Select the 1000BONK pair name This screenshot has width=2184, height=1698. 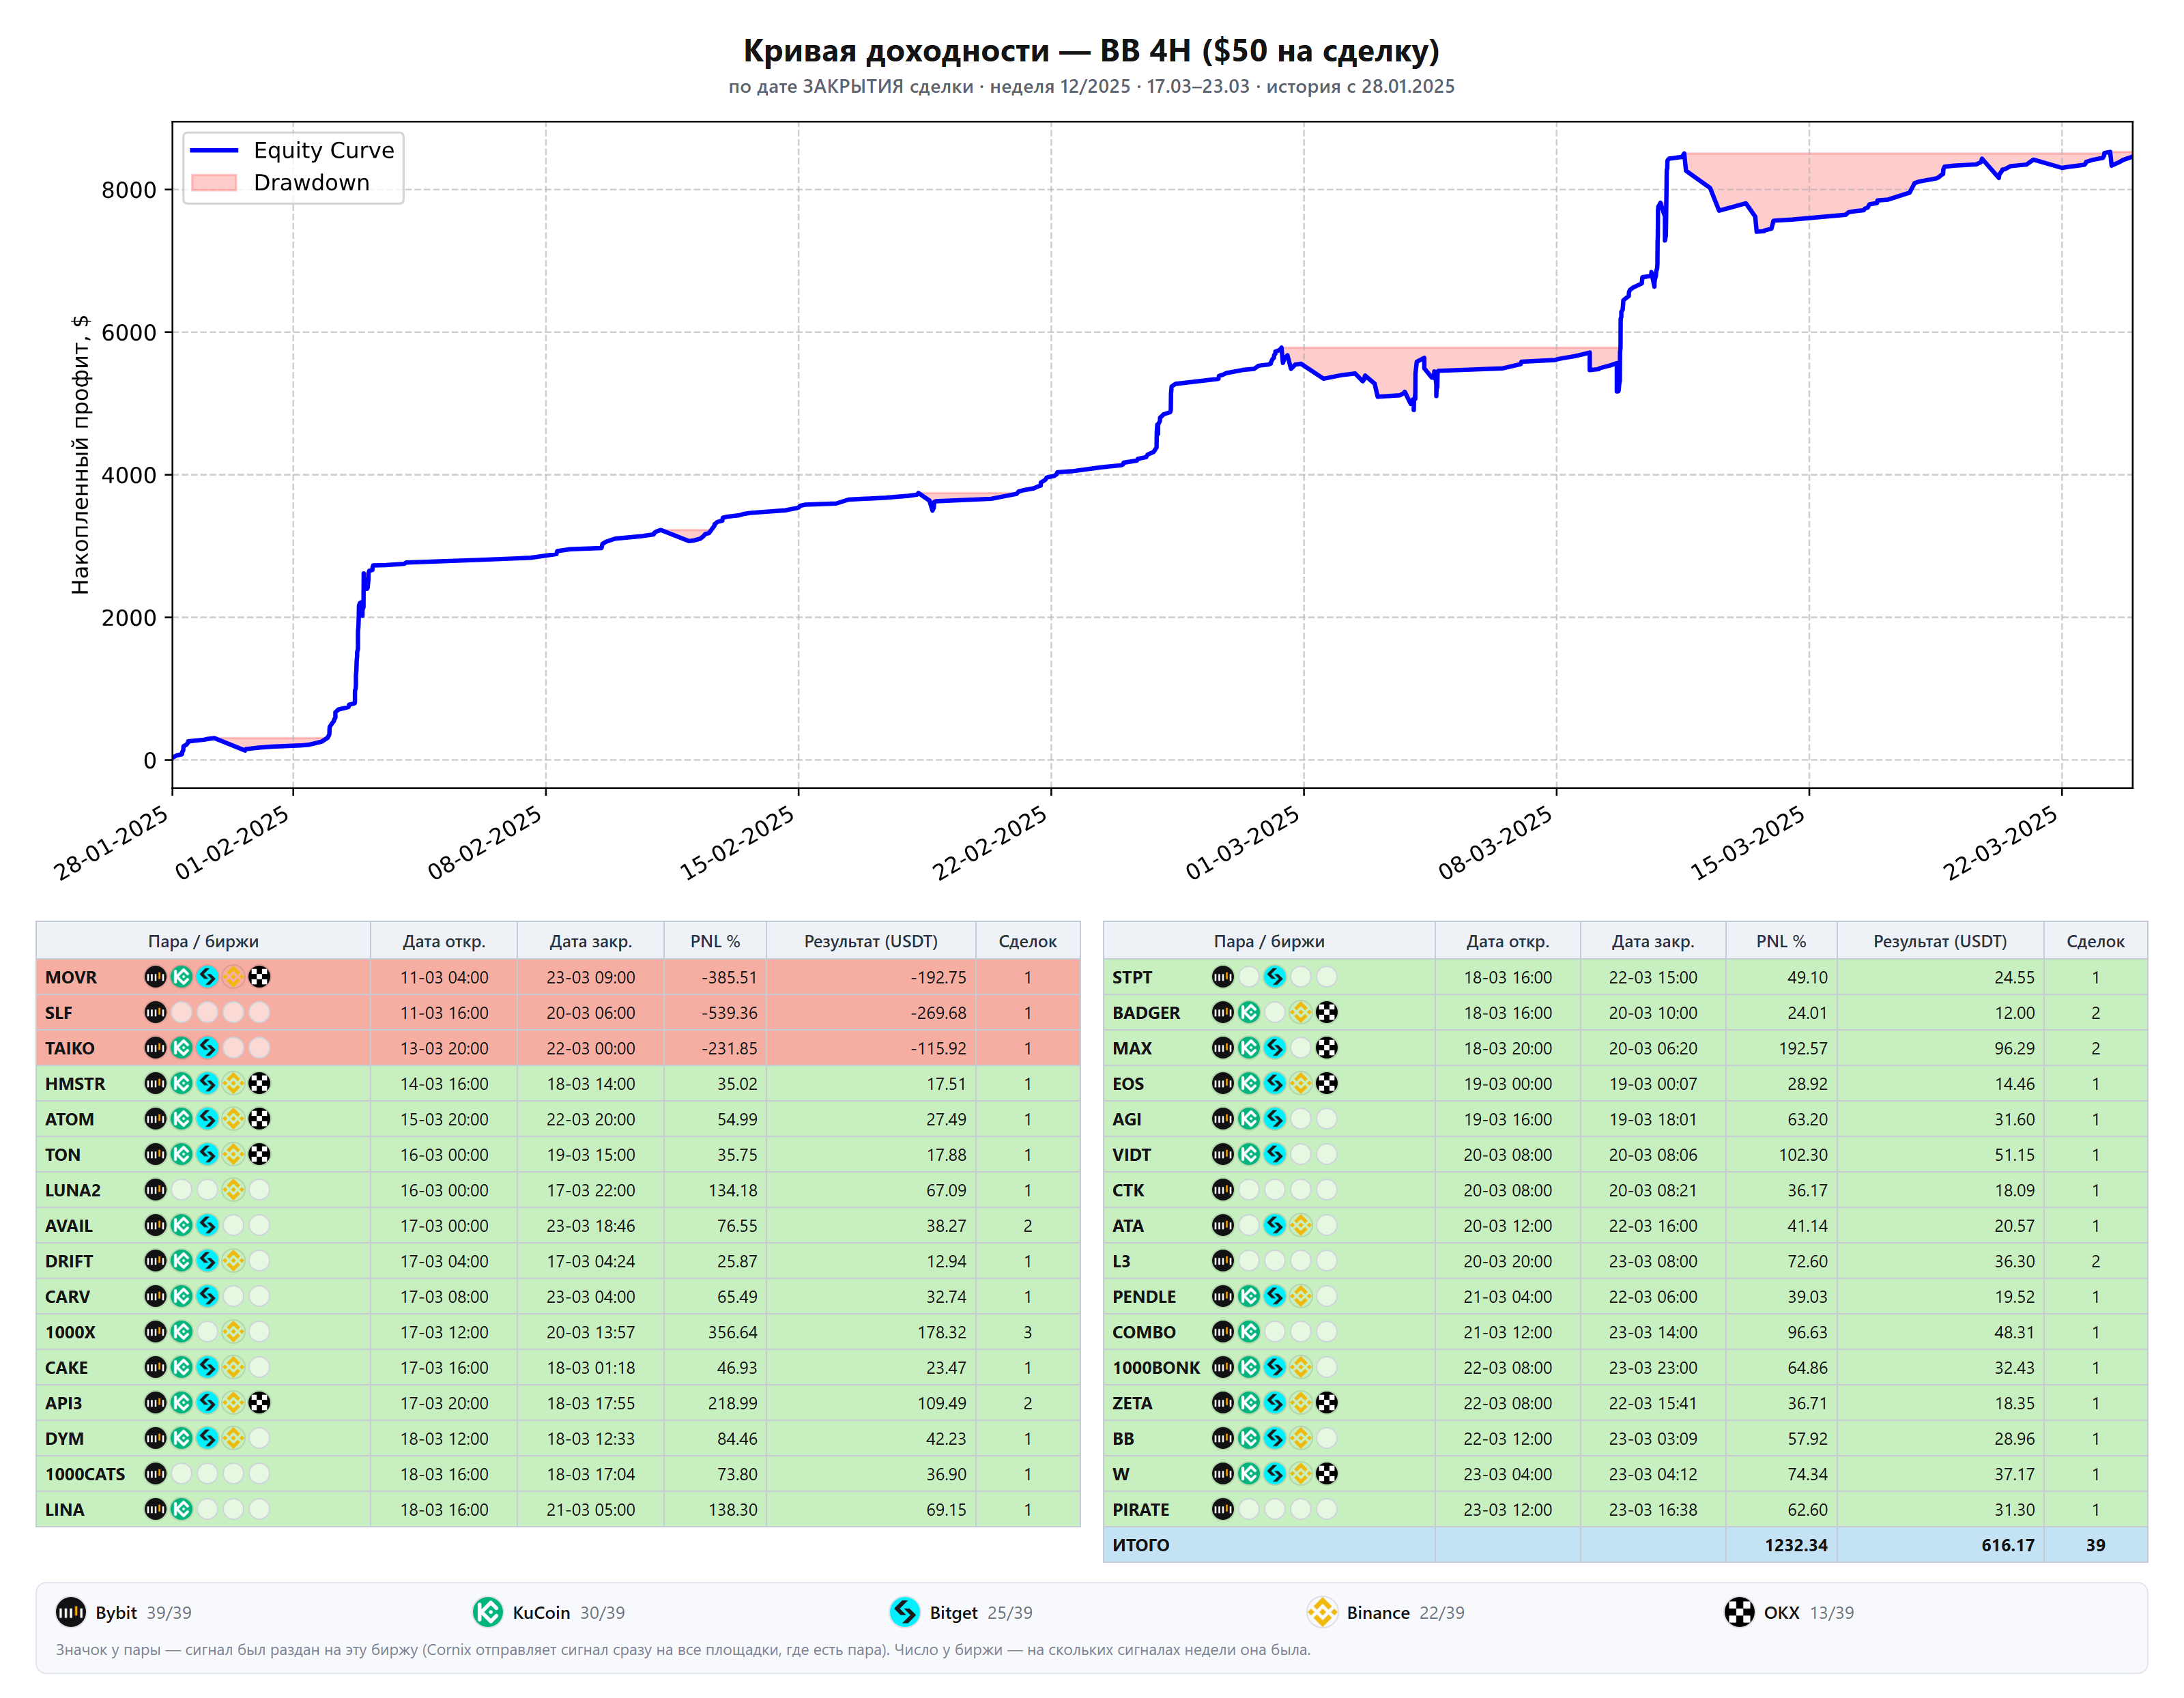click(x=1156, y=1368)
